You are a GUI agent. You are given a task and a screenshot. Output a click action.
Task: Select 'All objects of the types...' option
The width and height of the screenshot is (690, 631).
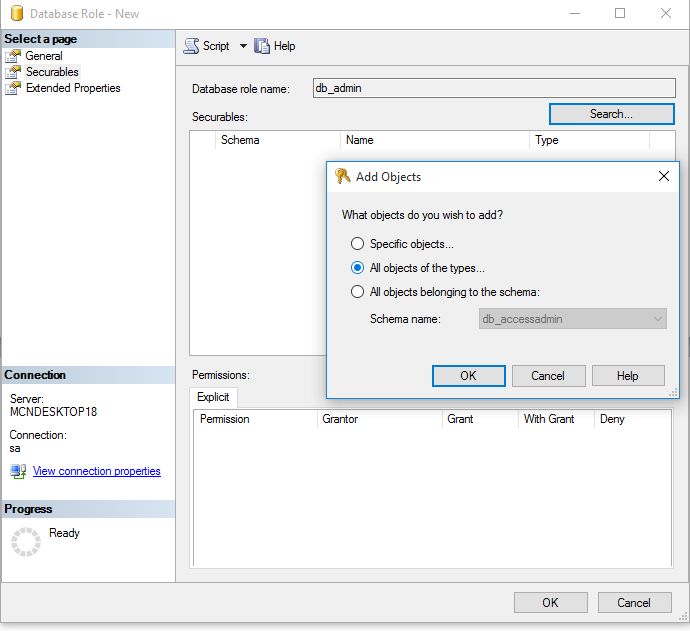[x=357, y=268]
